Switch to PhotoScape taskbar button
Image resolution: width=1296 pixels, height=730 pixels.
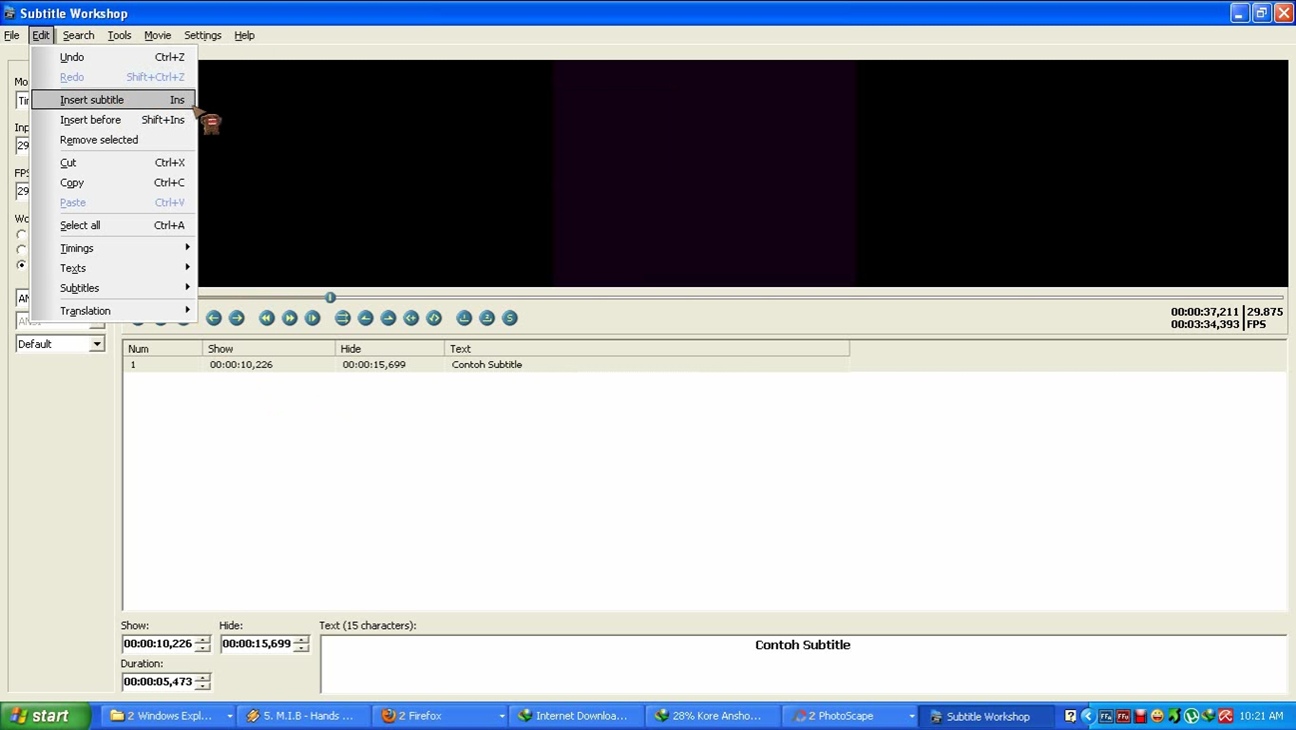point(851,716)
